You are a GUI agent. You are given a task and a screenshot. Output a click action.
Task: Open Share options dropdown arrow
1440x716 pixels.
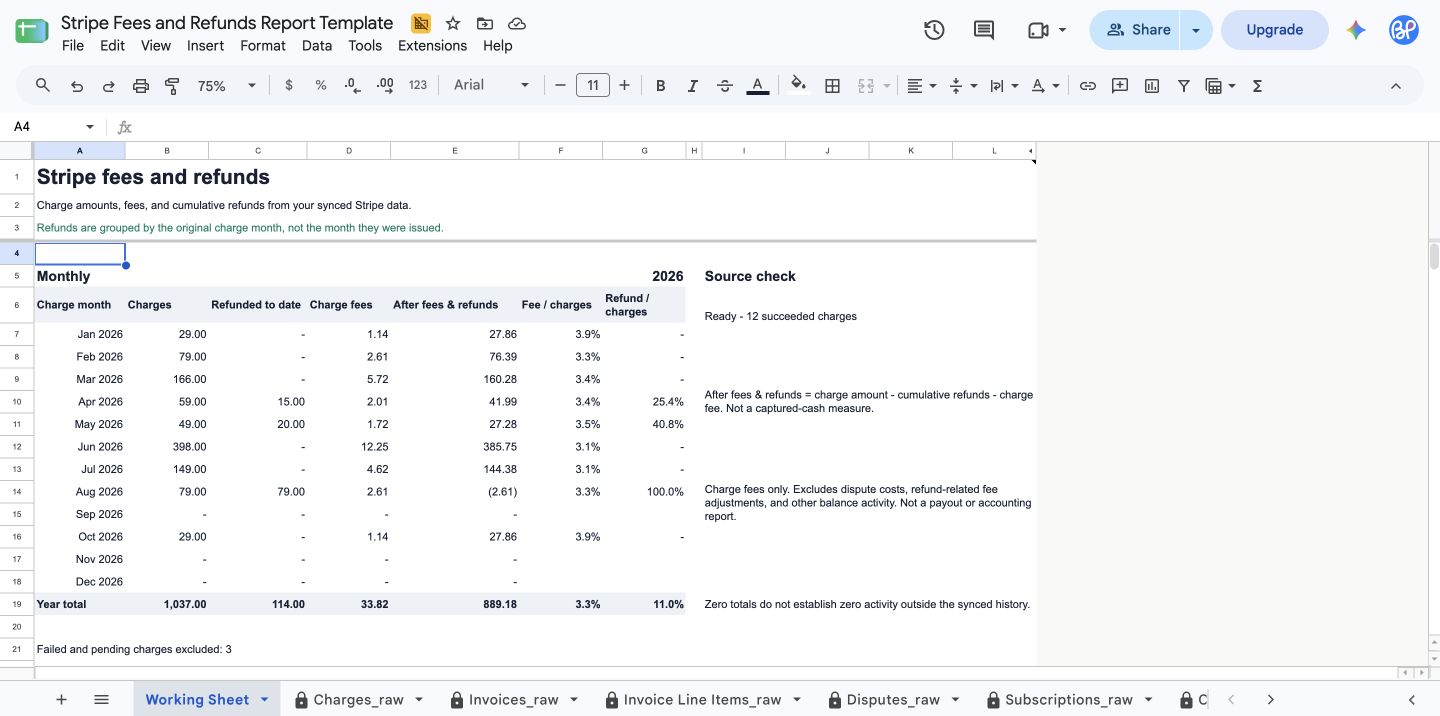(x=1196, y=30)
